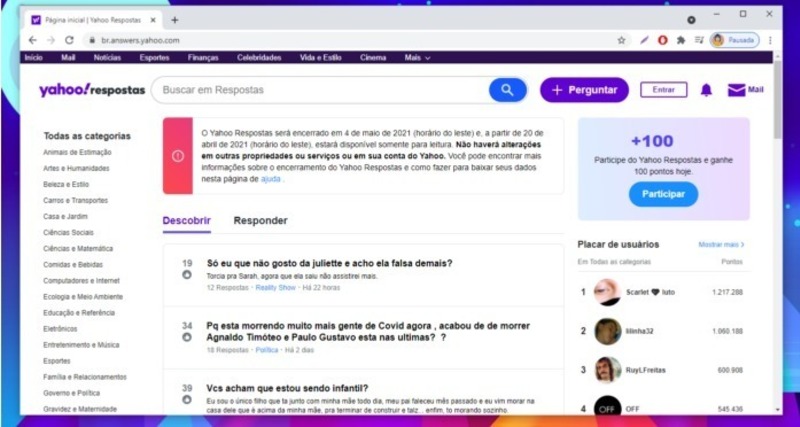Open the Reality Show category link
Viewport: 800px width, 427px height.
[x=276, y=288]
